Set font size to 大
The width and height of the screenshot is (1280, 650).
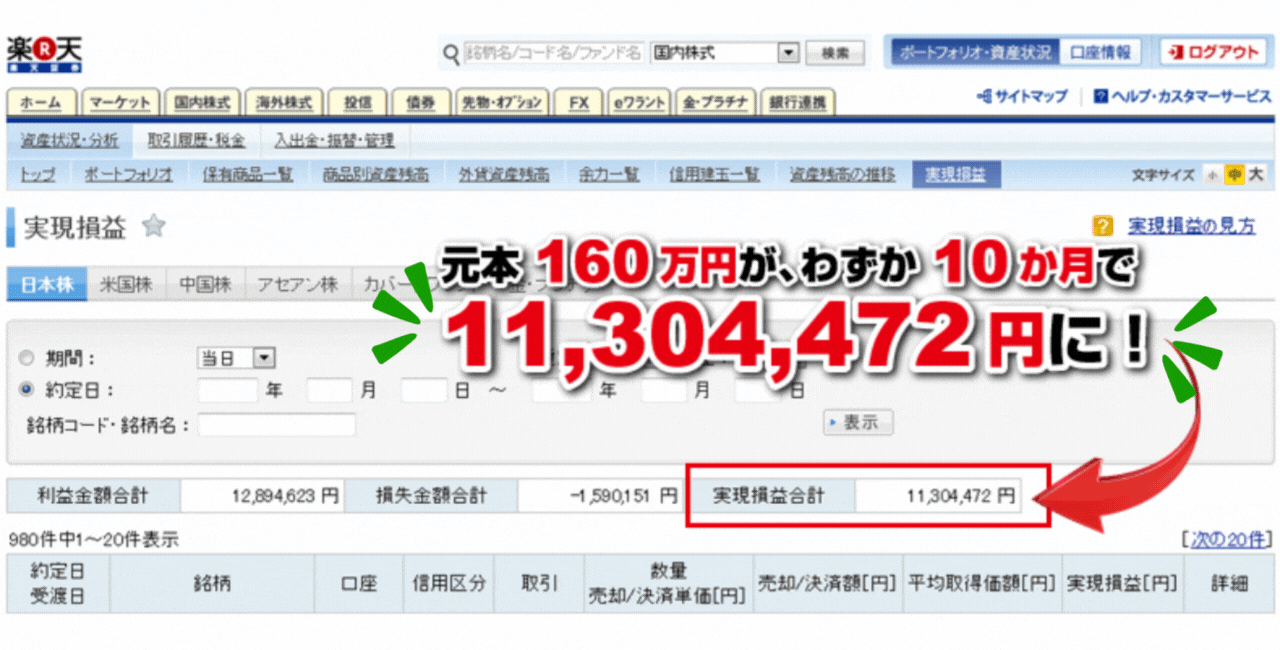pyautogui.click(x=1256, y=175)
